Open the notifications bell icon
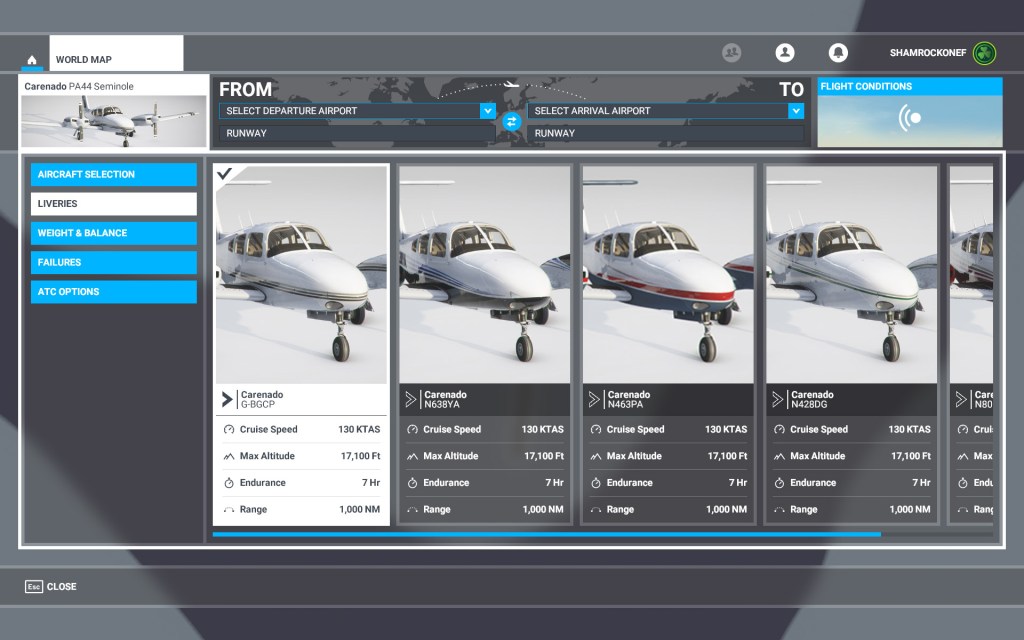Viewport: 1024px width, 640px height. (x=838, y=53)
